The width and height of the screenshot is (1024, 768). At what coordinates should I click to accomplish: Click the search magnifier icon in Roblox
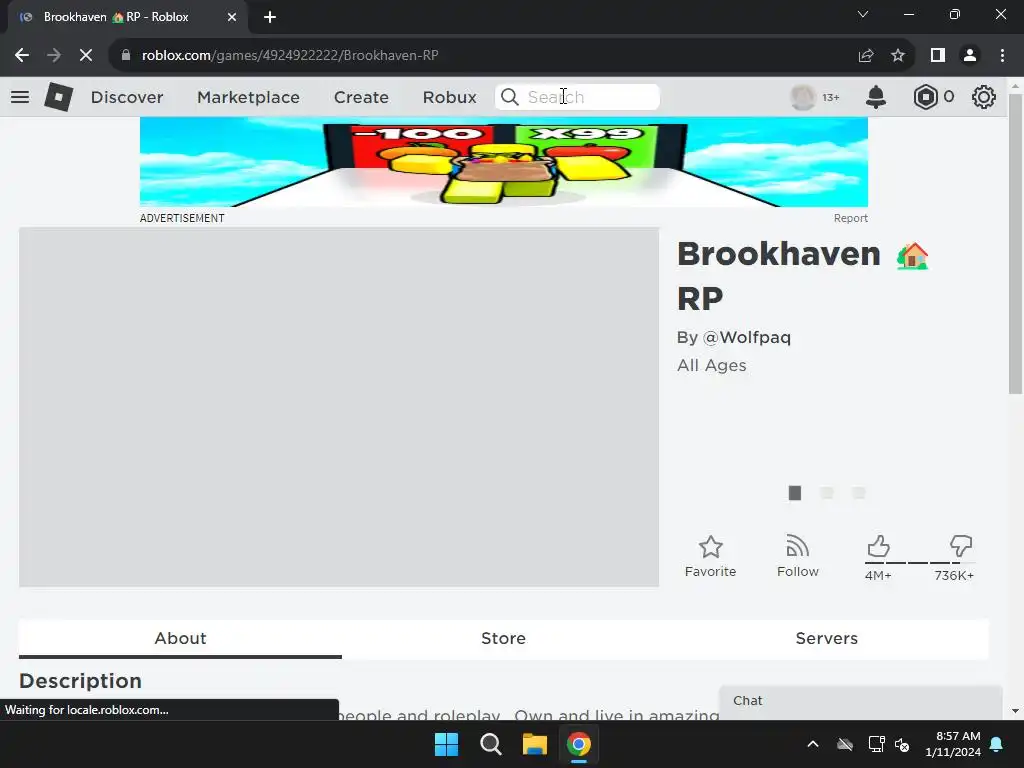pyautogui.click(x=509, y=97)
